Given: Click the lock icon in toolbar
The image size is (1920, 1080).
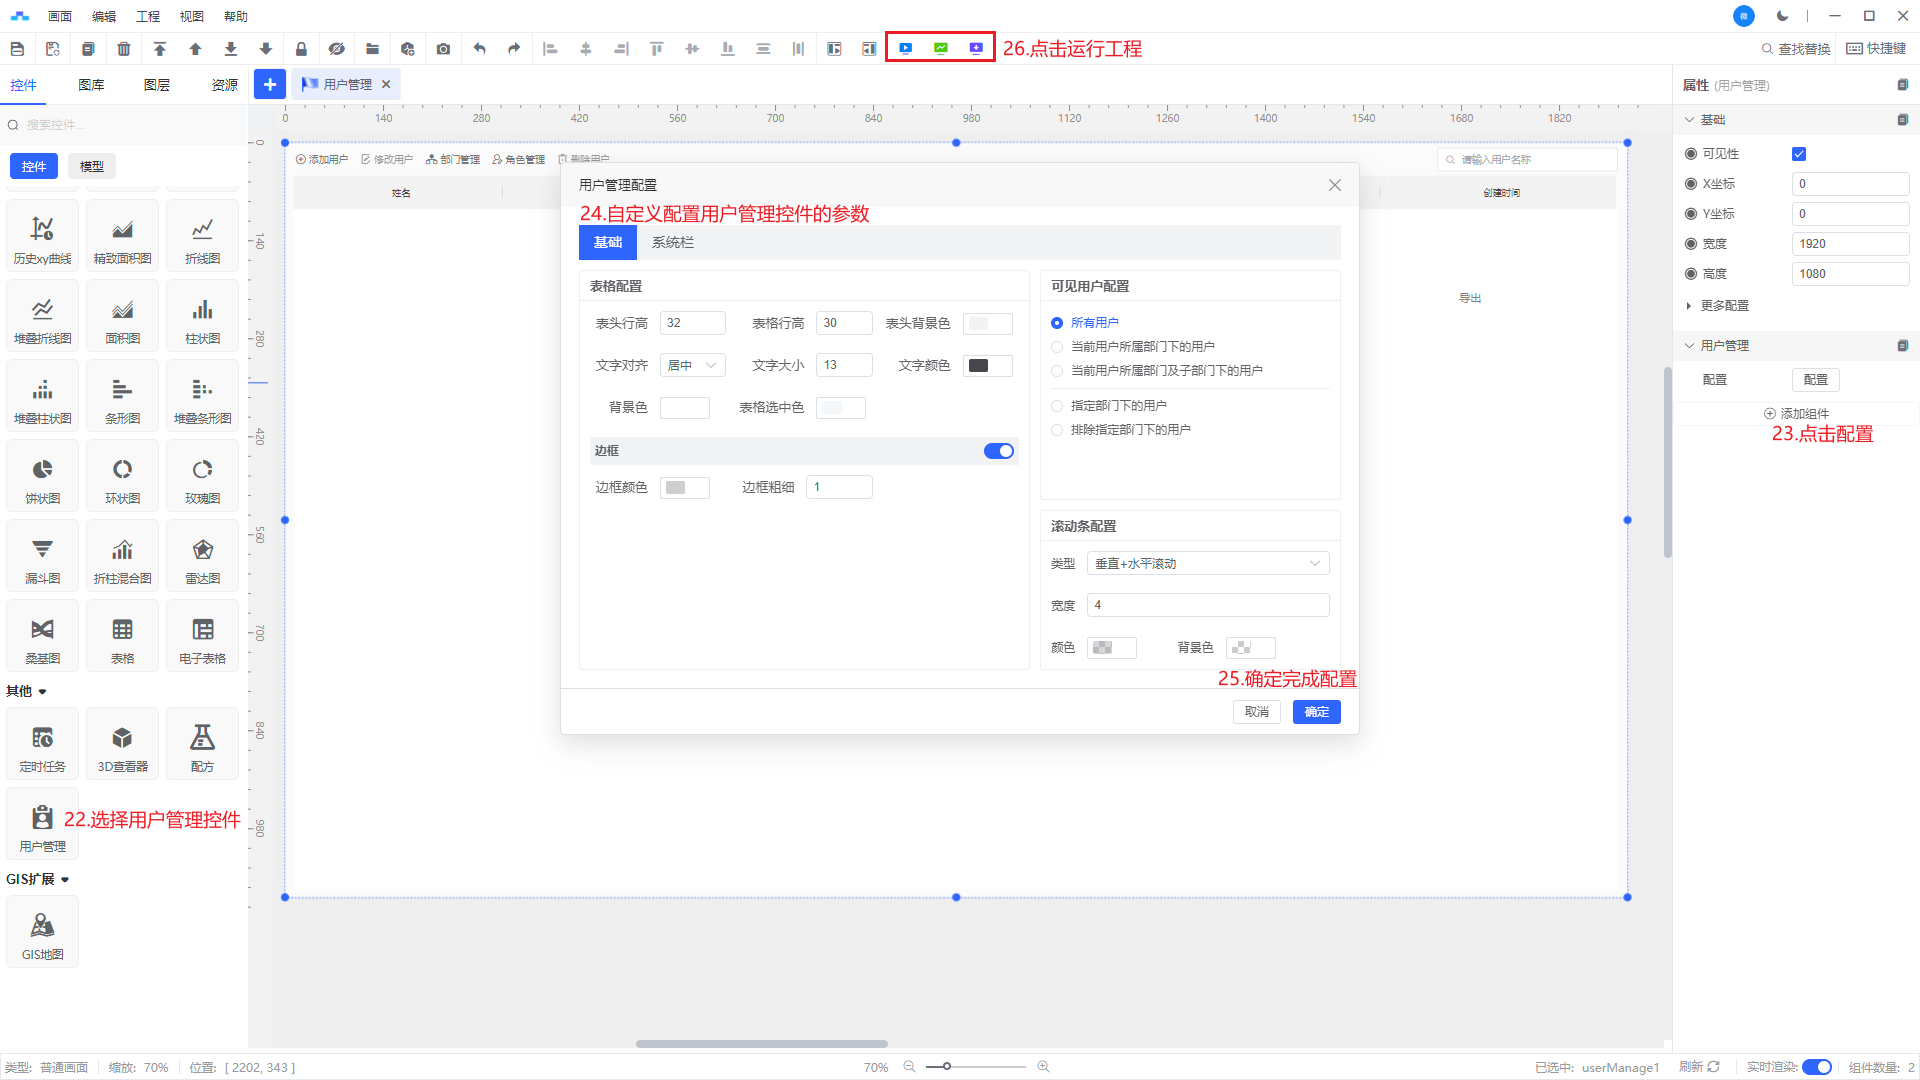Looking at the screenshot, I should (301, 49).
